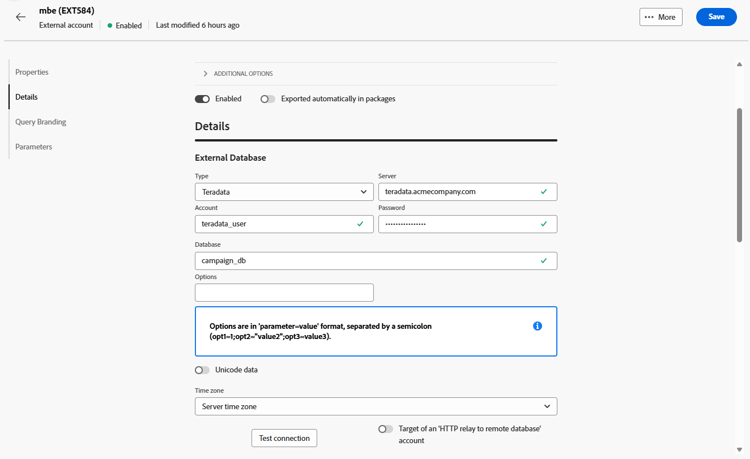Click the three-dots More icon
The width and height of the screenshot is (750, 459).
pos(649,17)
